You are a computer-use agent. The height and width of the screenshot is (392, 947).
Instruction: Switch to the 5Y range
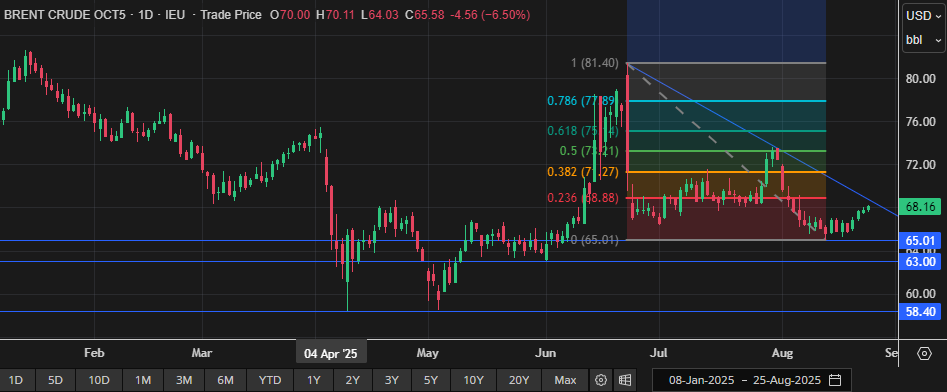[x=431, y=380]
